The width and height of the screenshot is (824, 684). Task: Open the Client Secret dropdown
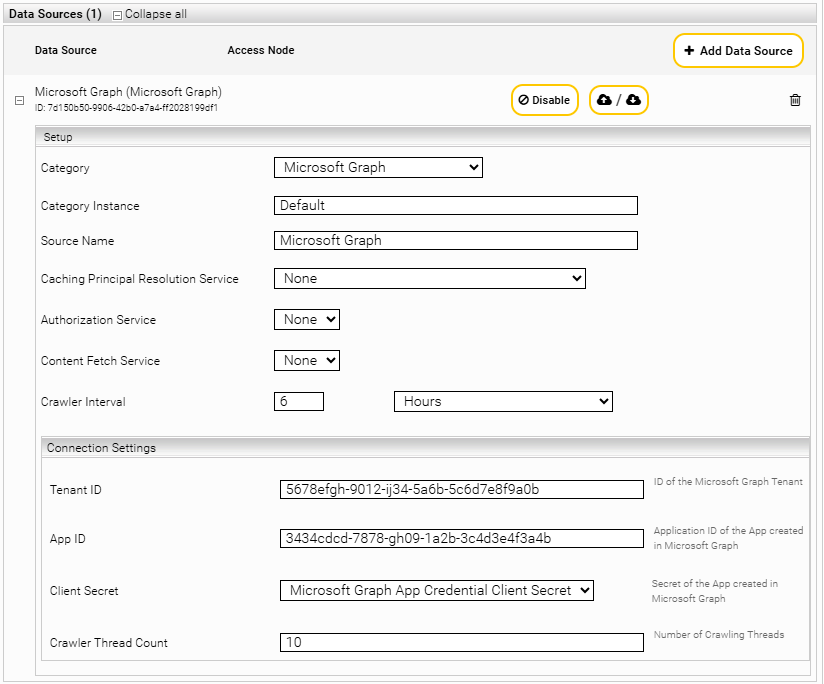(x=436, y=591)
